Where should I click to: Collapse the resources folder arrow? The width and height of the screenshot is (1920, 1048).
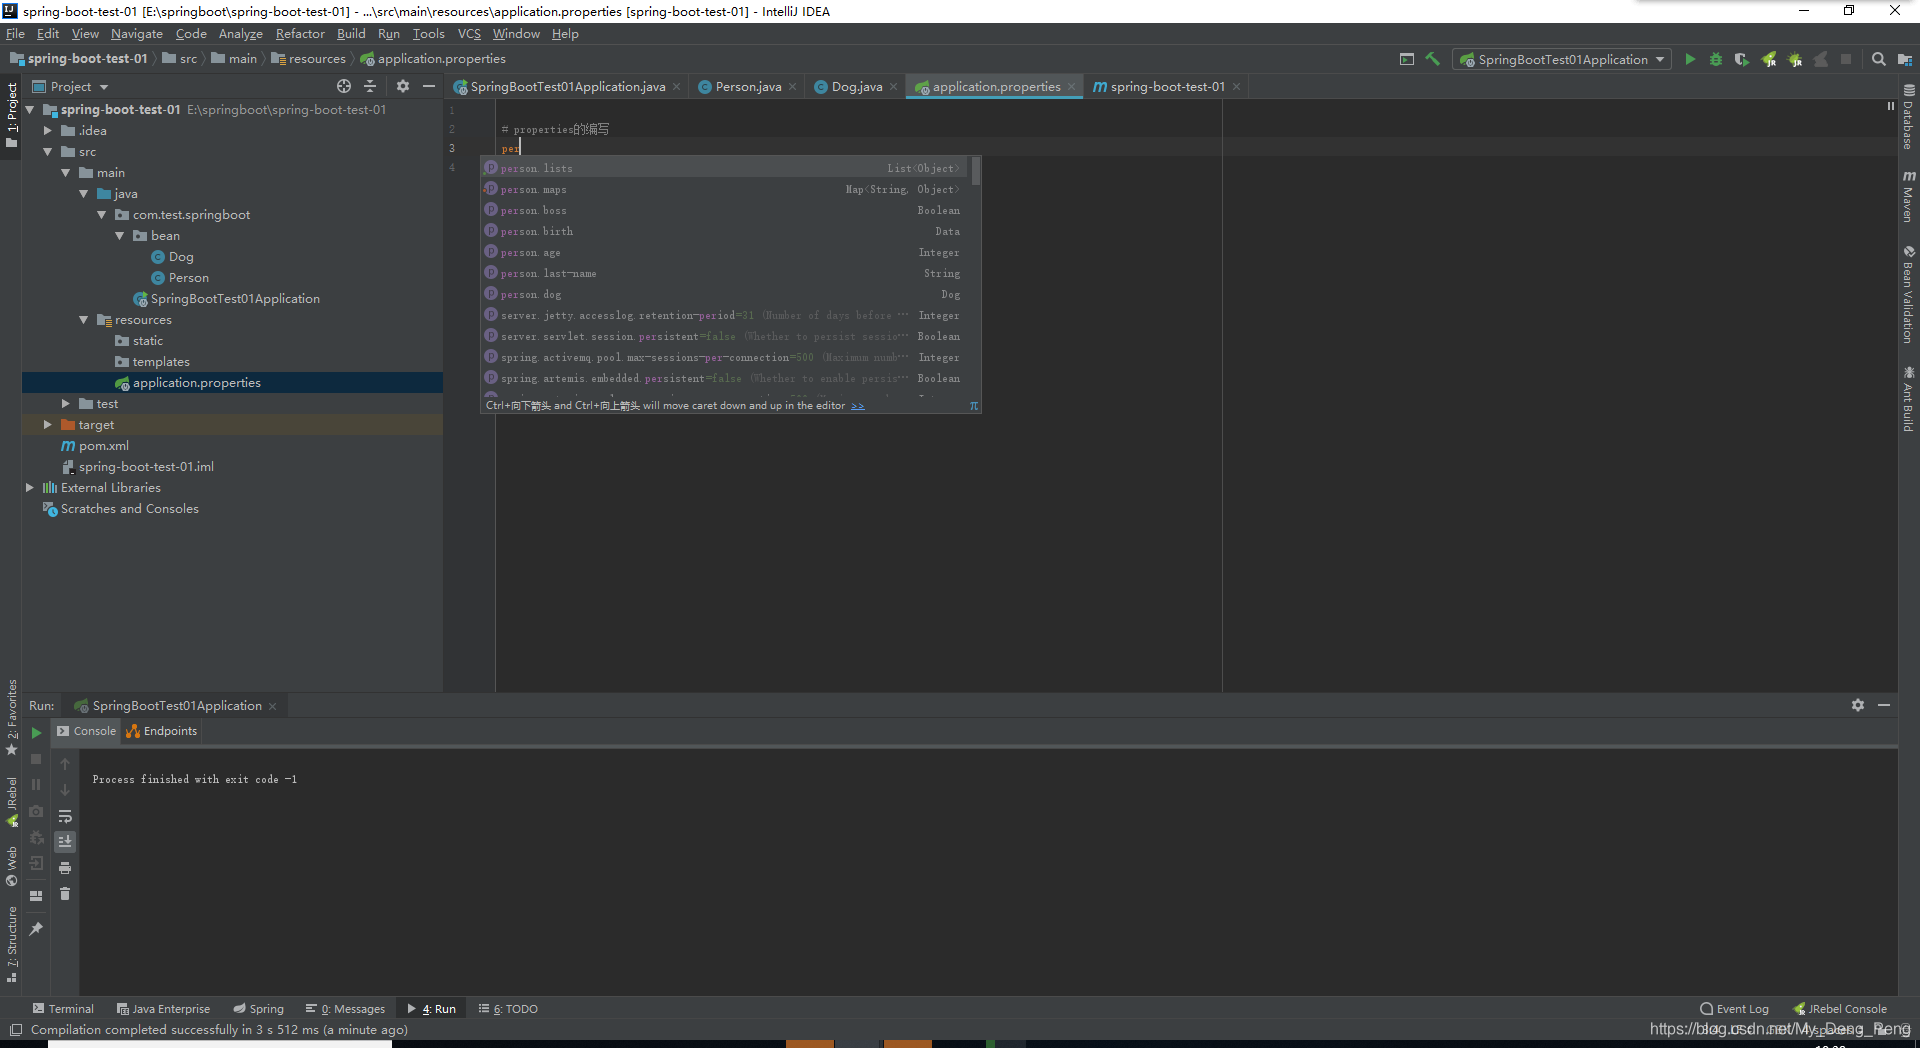click(83, 320)
